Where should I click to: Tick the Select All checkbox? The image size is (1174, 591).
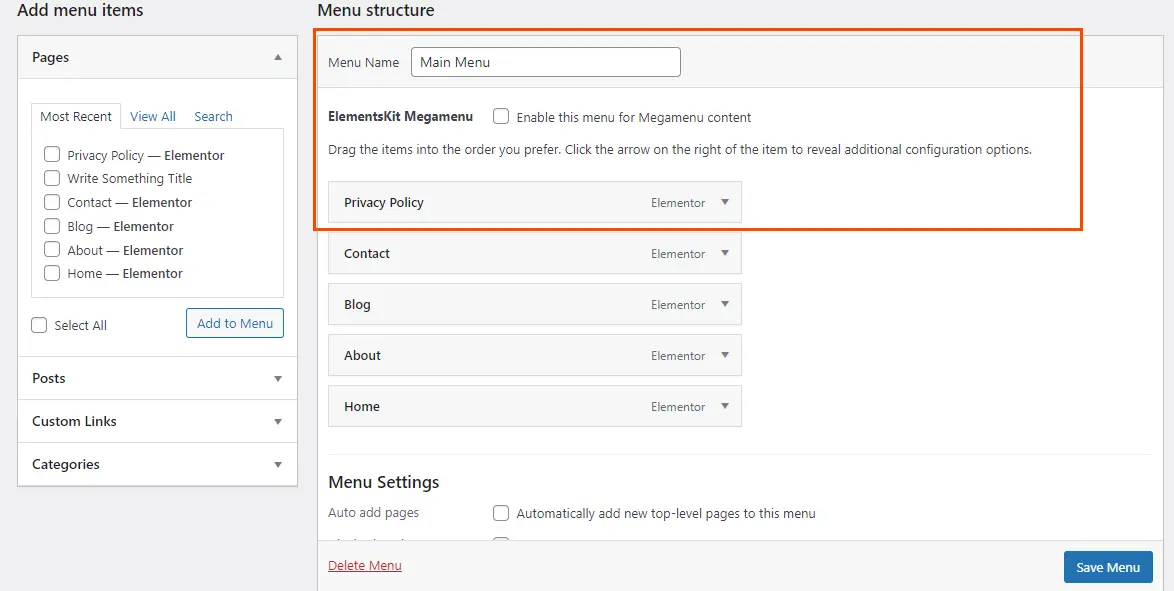pyautogui.click(x=39, y=325)
